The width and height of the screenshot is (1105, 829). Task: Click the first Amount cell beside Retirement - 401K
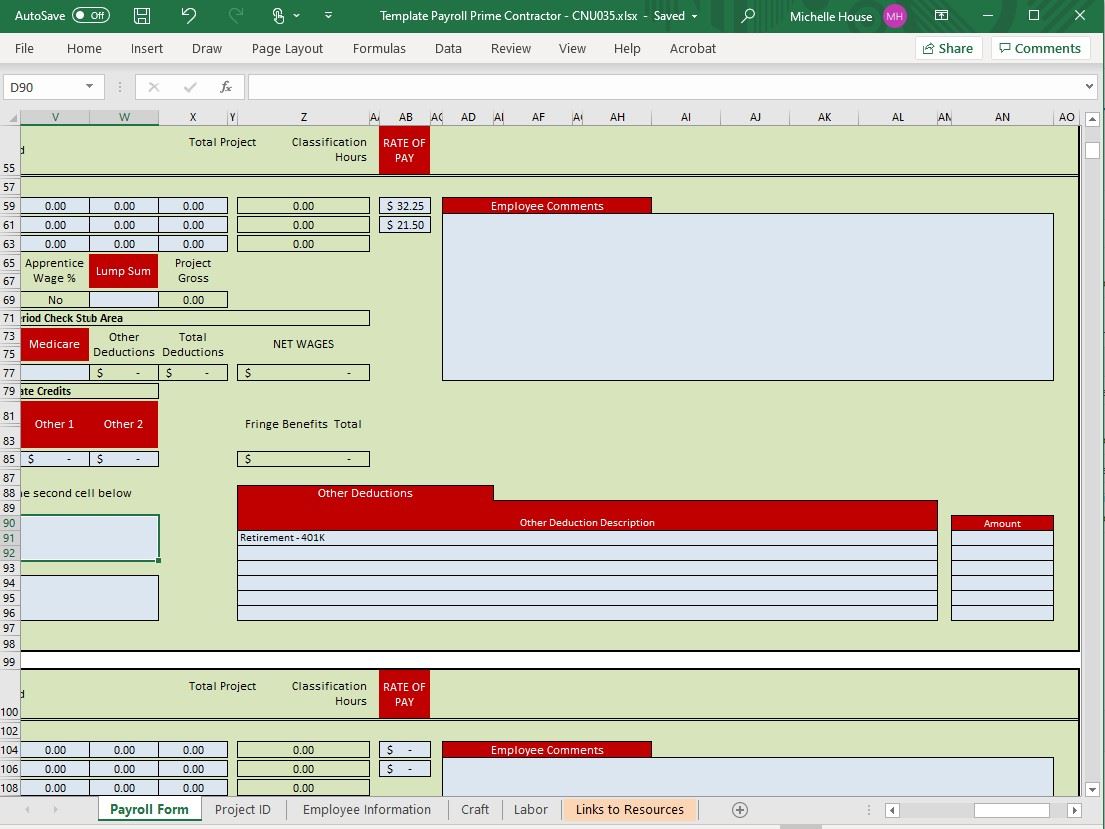(x=1002, y=538)
